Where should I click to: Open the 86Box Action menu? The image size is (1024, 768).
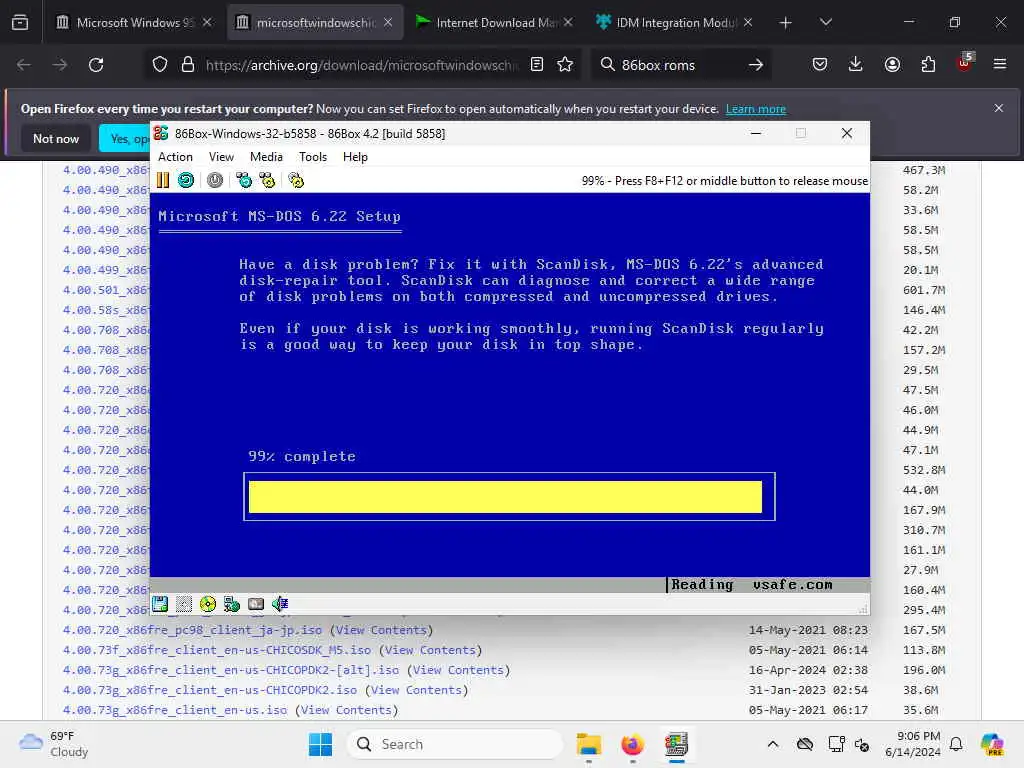tap(175, 157)
